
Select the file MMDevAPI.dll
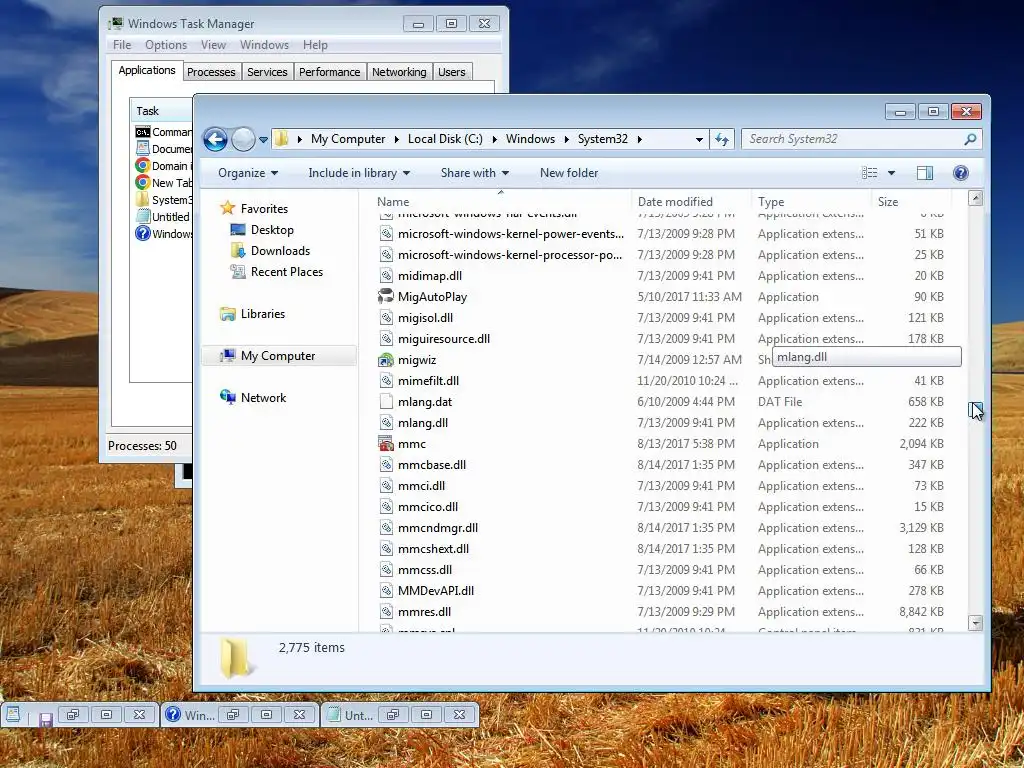pos(436,591)
